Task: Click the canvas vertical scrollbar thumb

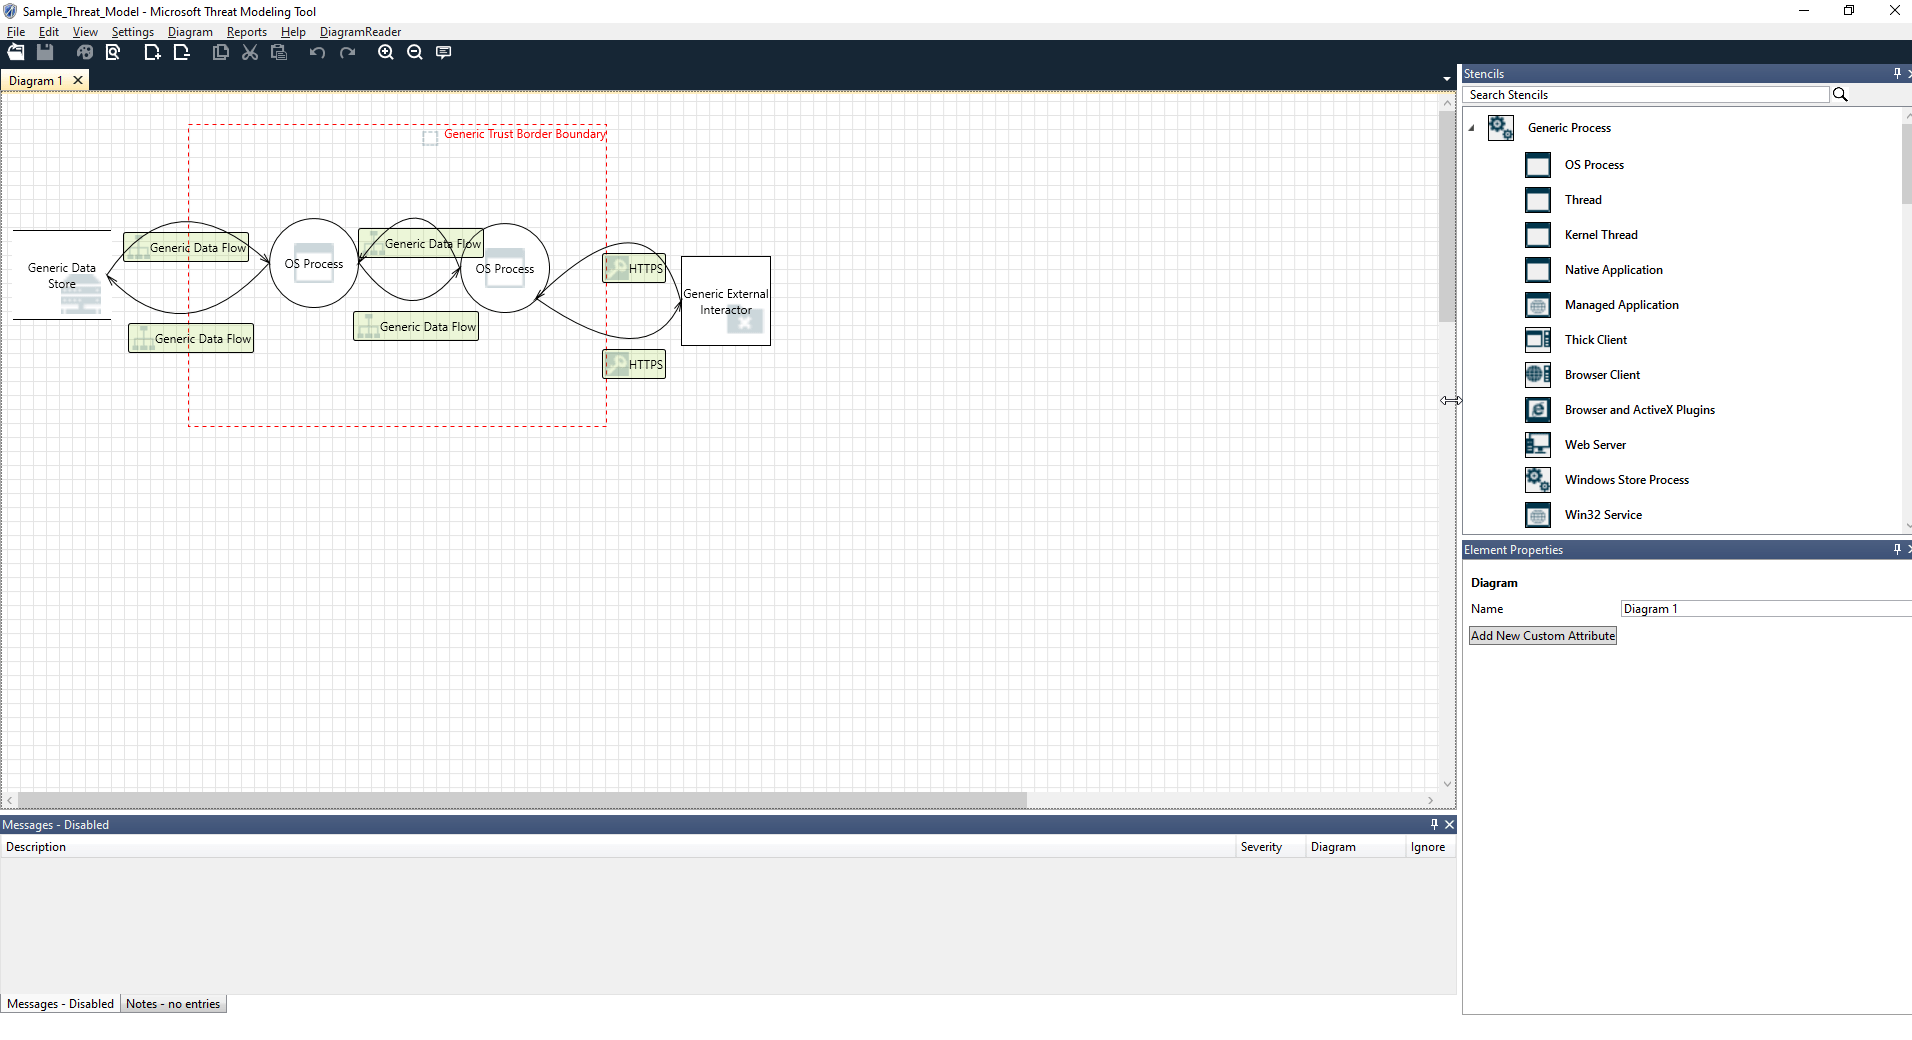Action: click(1447, 216)
